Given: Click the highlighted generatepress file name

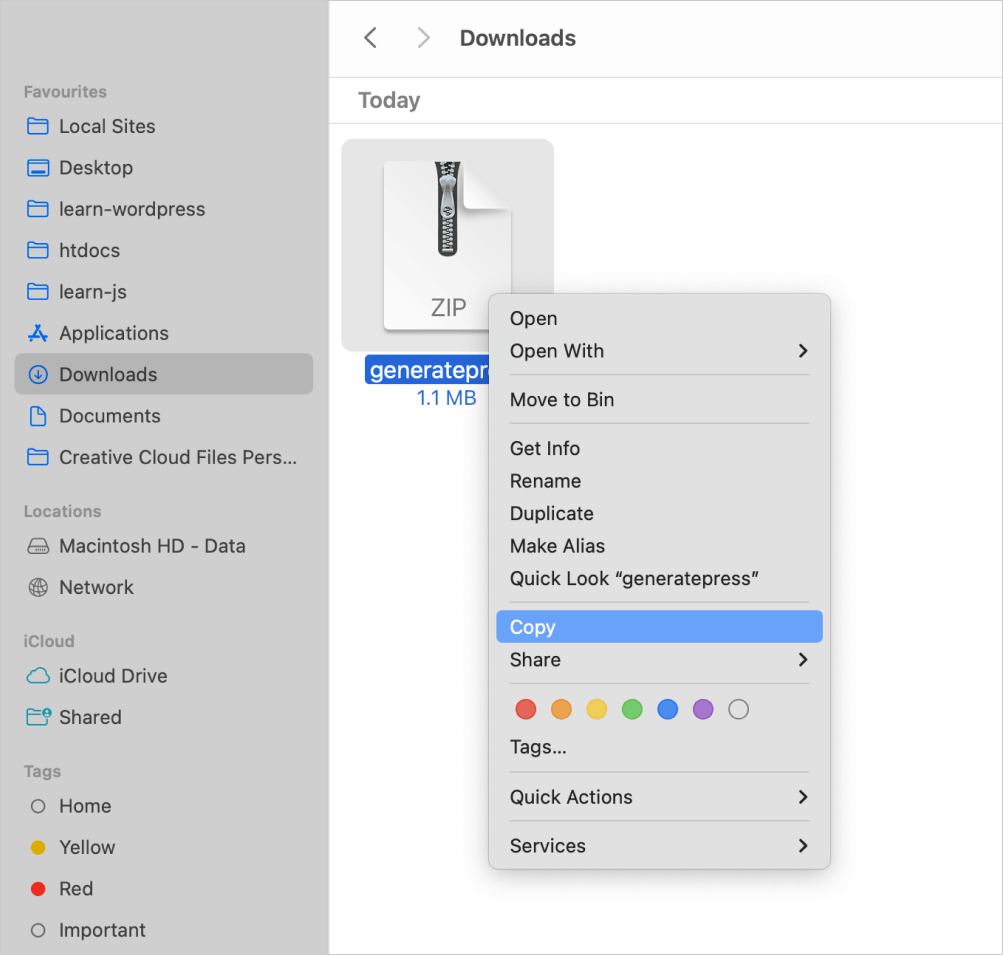Looking at the screenshot, I should 427,370.
